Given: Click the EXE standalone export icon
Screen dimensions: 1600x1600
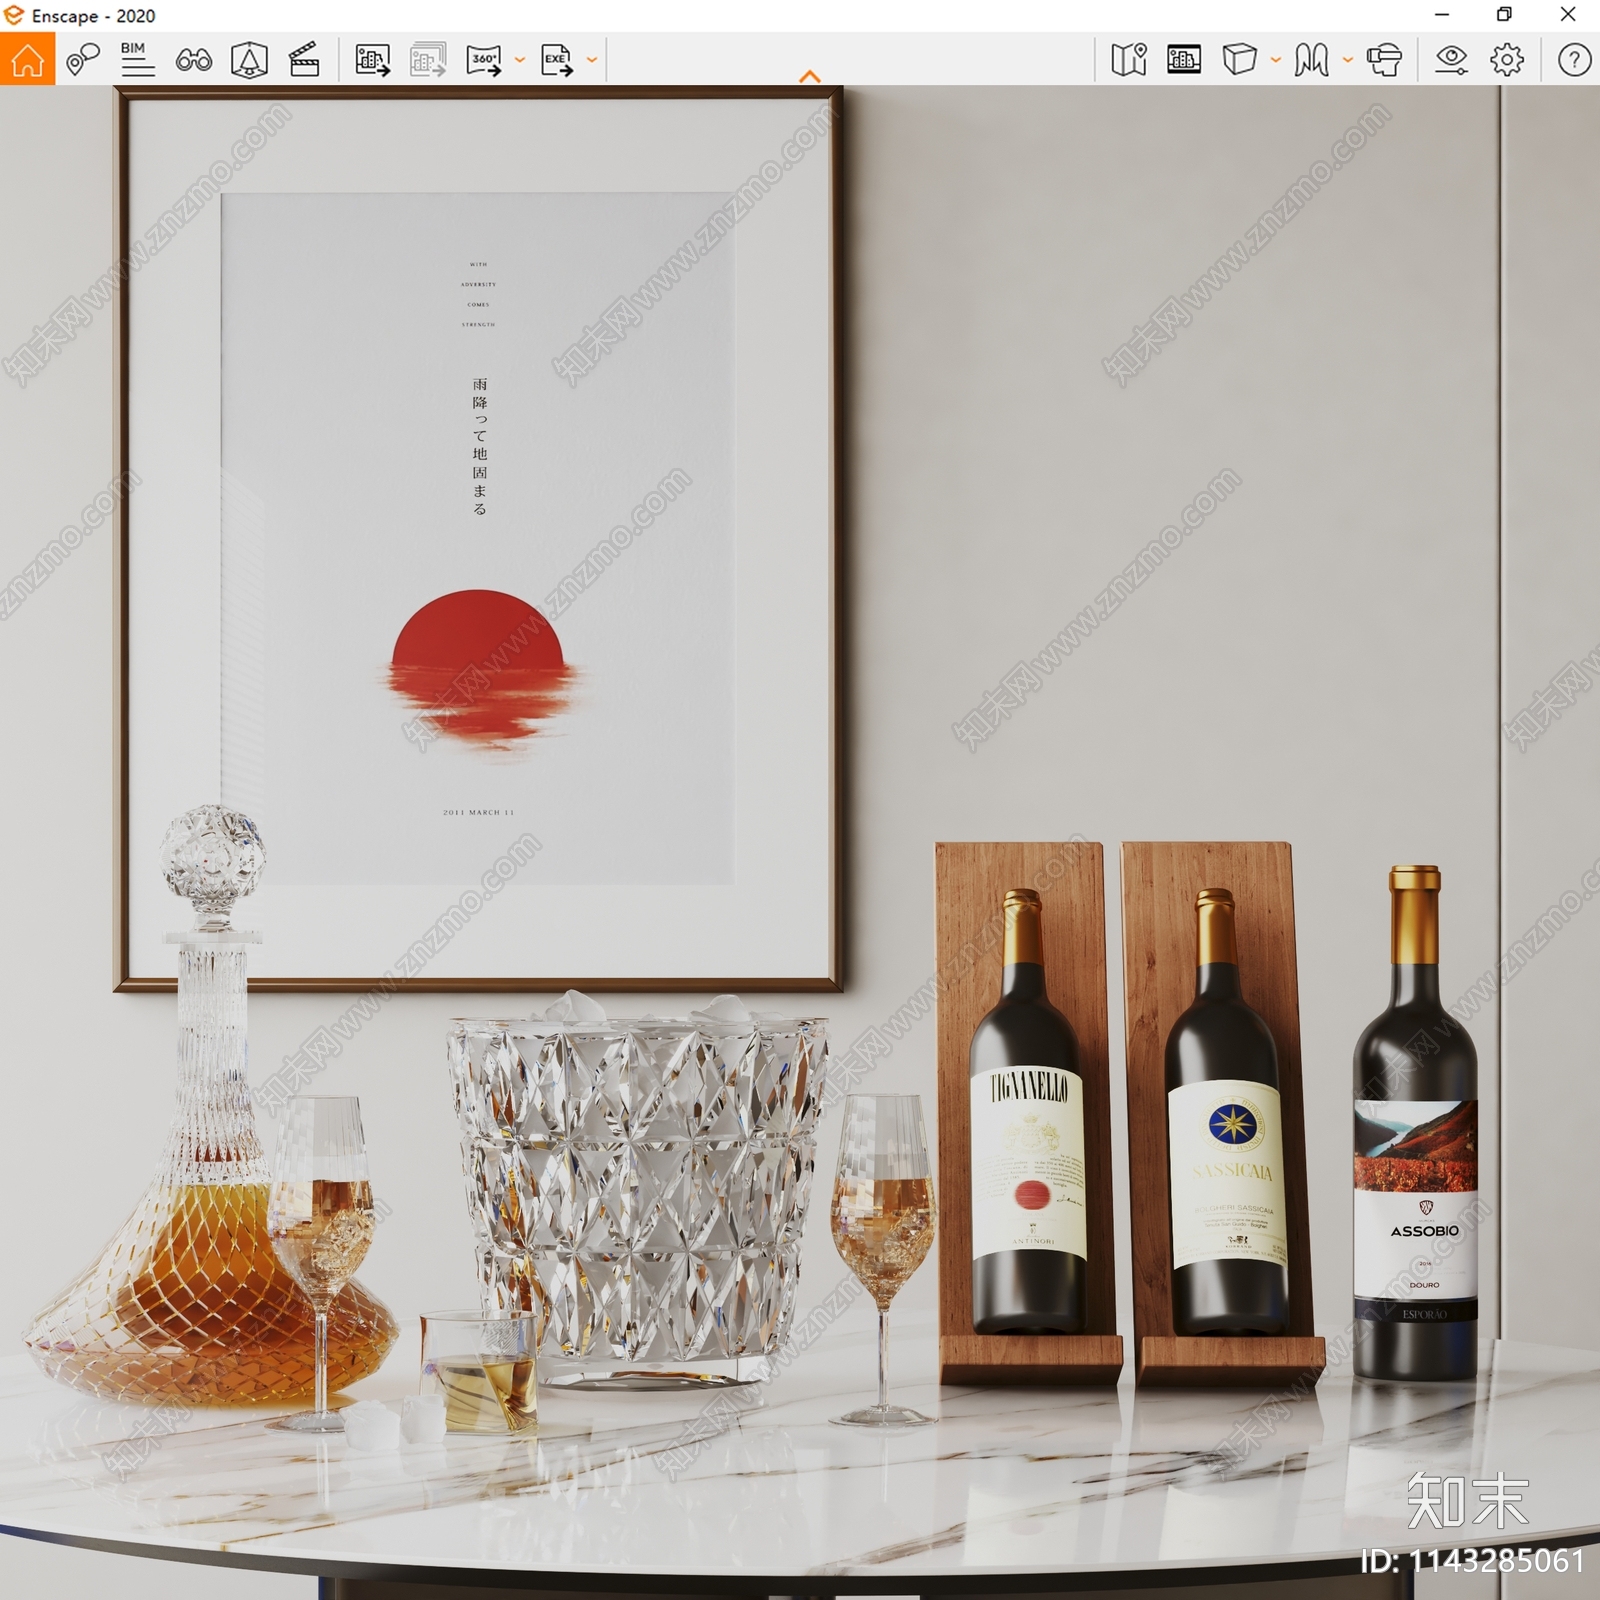Looking at the screenshot, I should click(557, 60).
